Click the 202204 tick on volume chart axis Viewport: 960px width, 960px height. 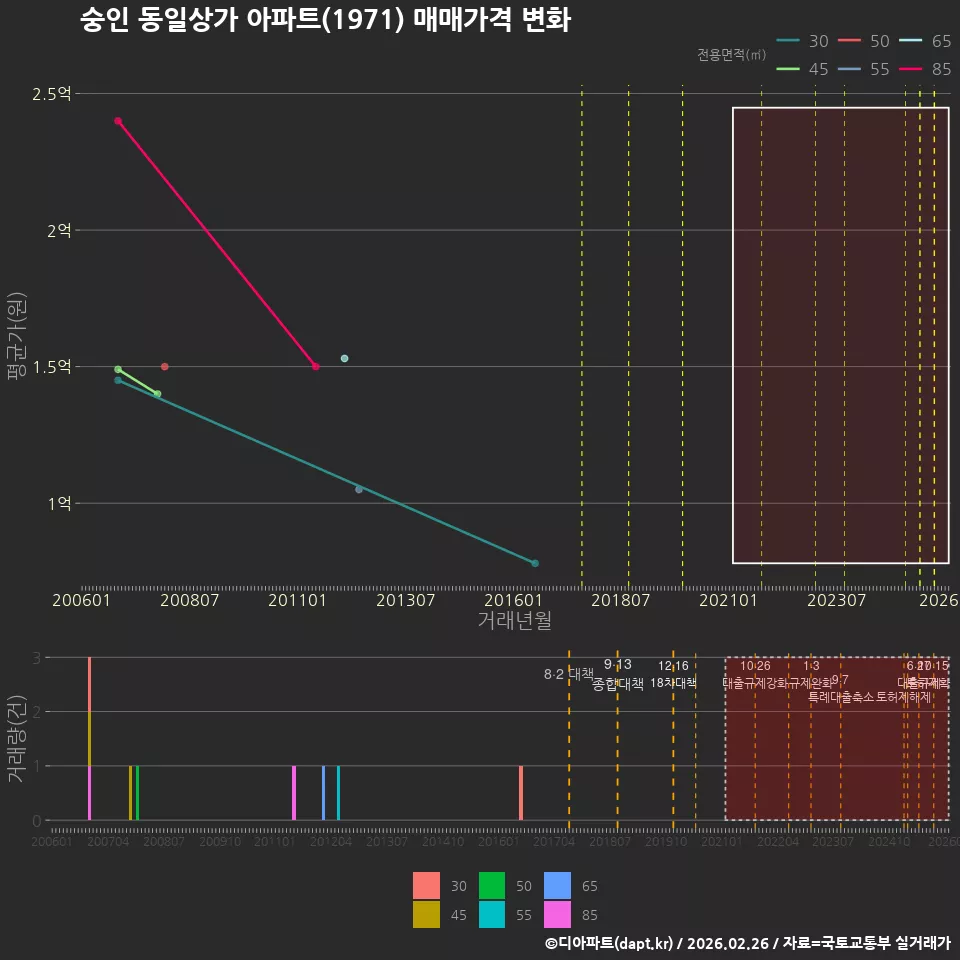coord(778,842)
